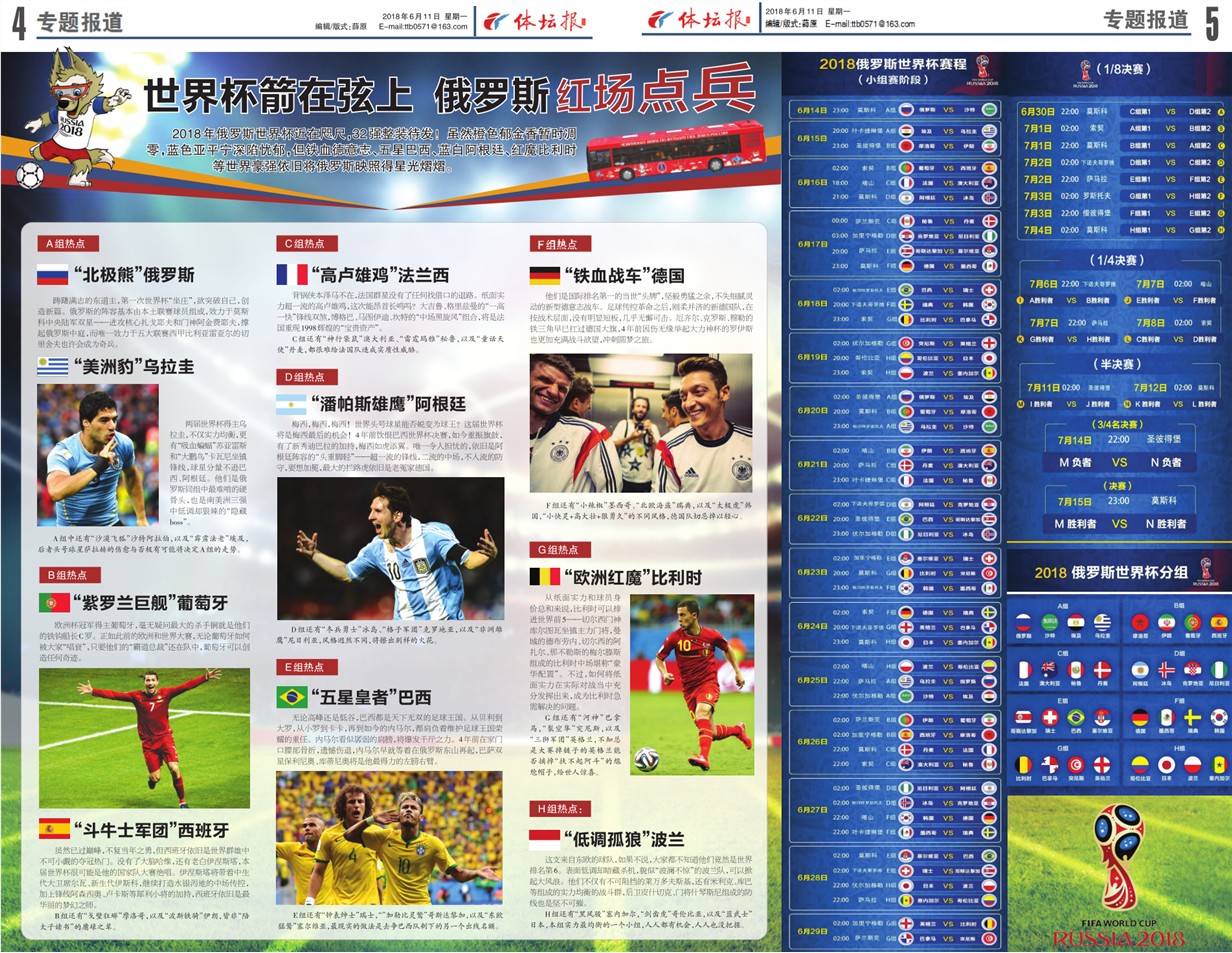Click the "(1/4决赛)" heading
Viewport: 1232px width, 953px height.
(x=1117, y=260)
